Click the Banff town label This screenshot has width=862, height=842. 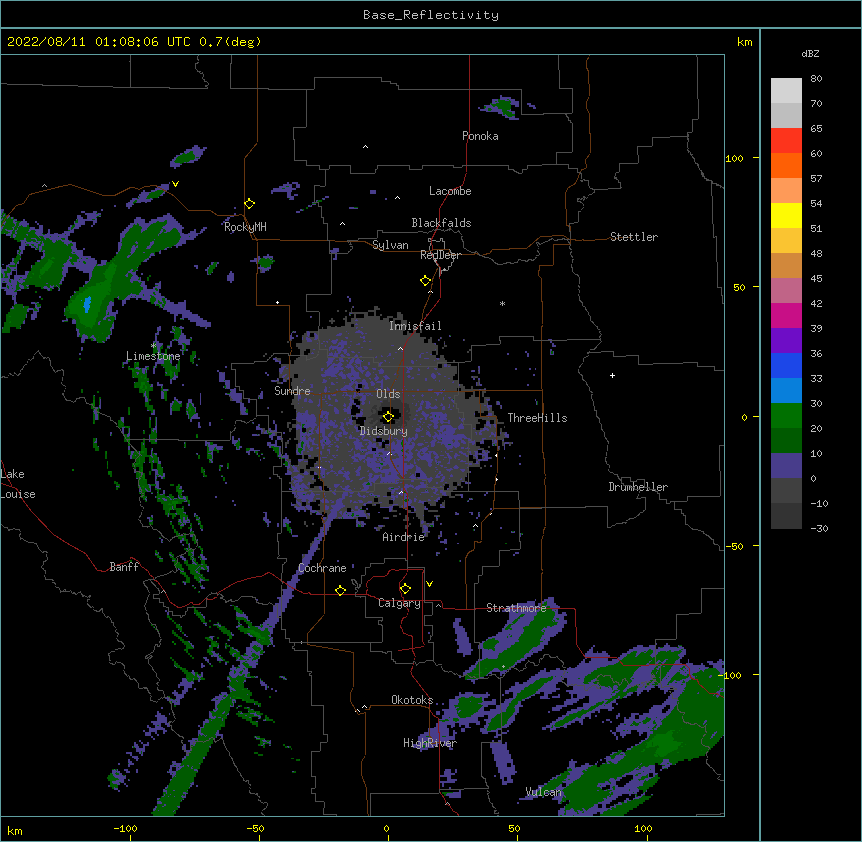[124, 567]
